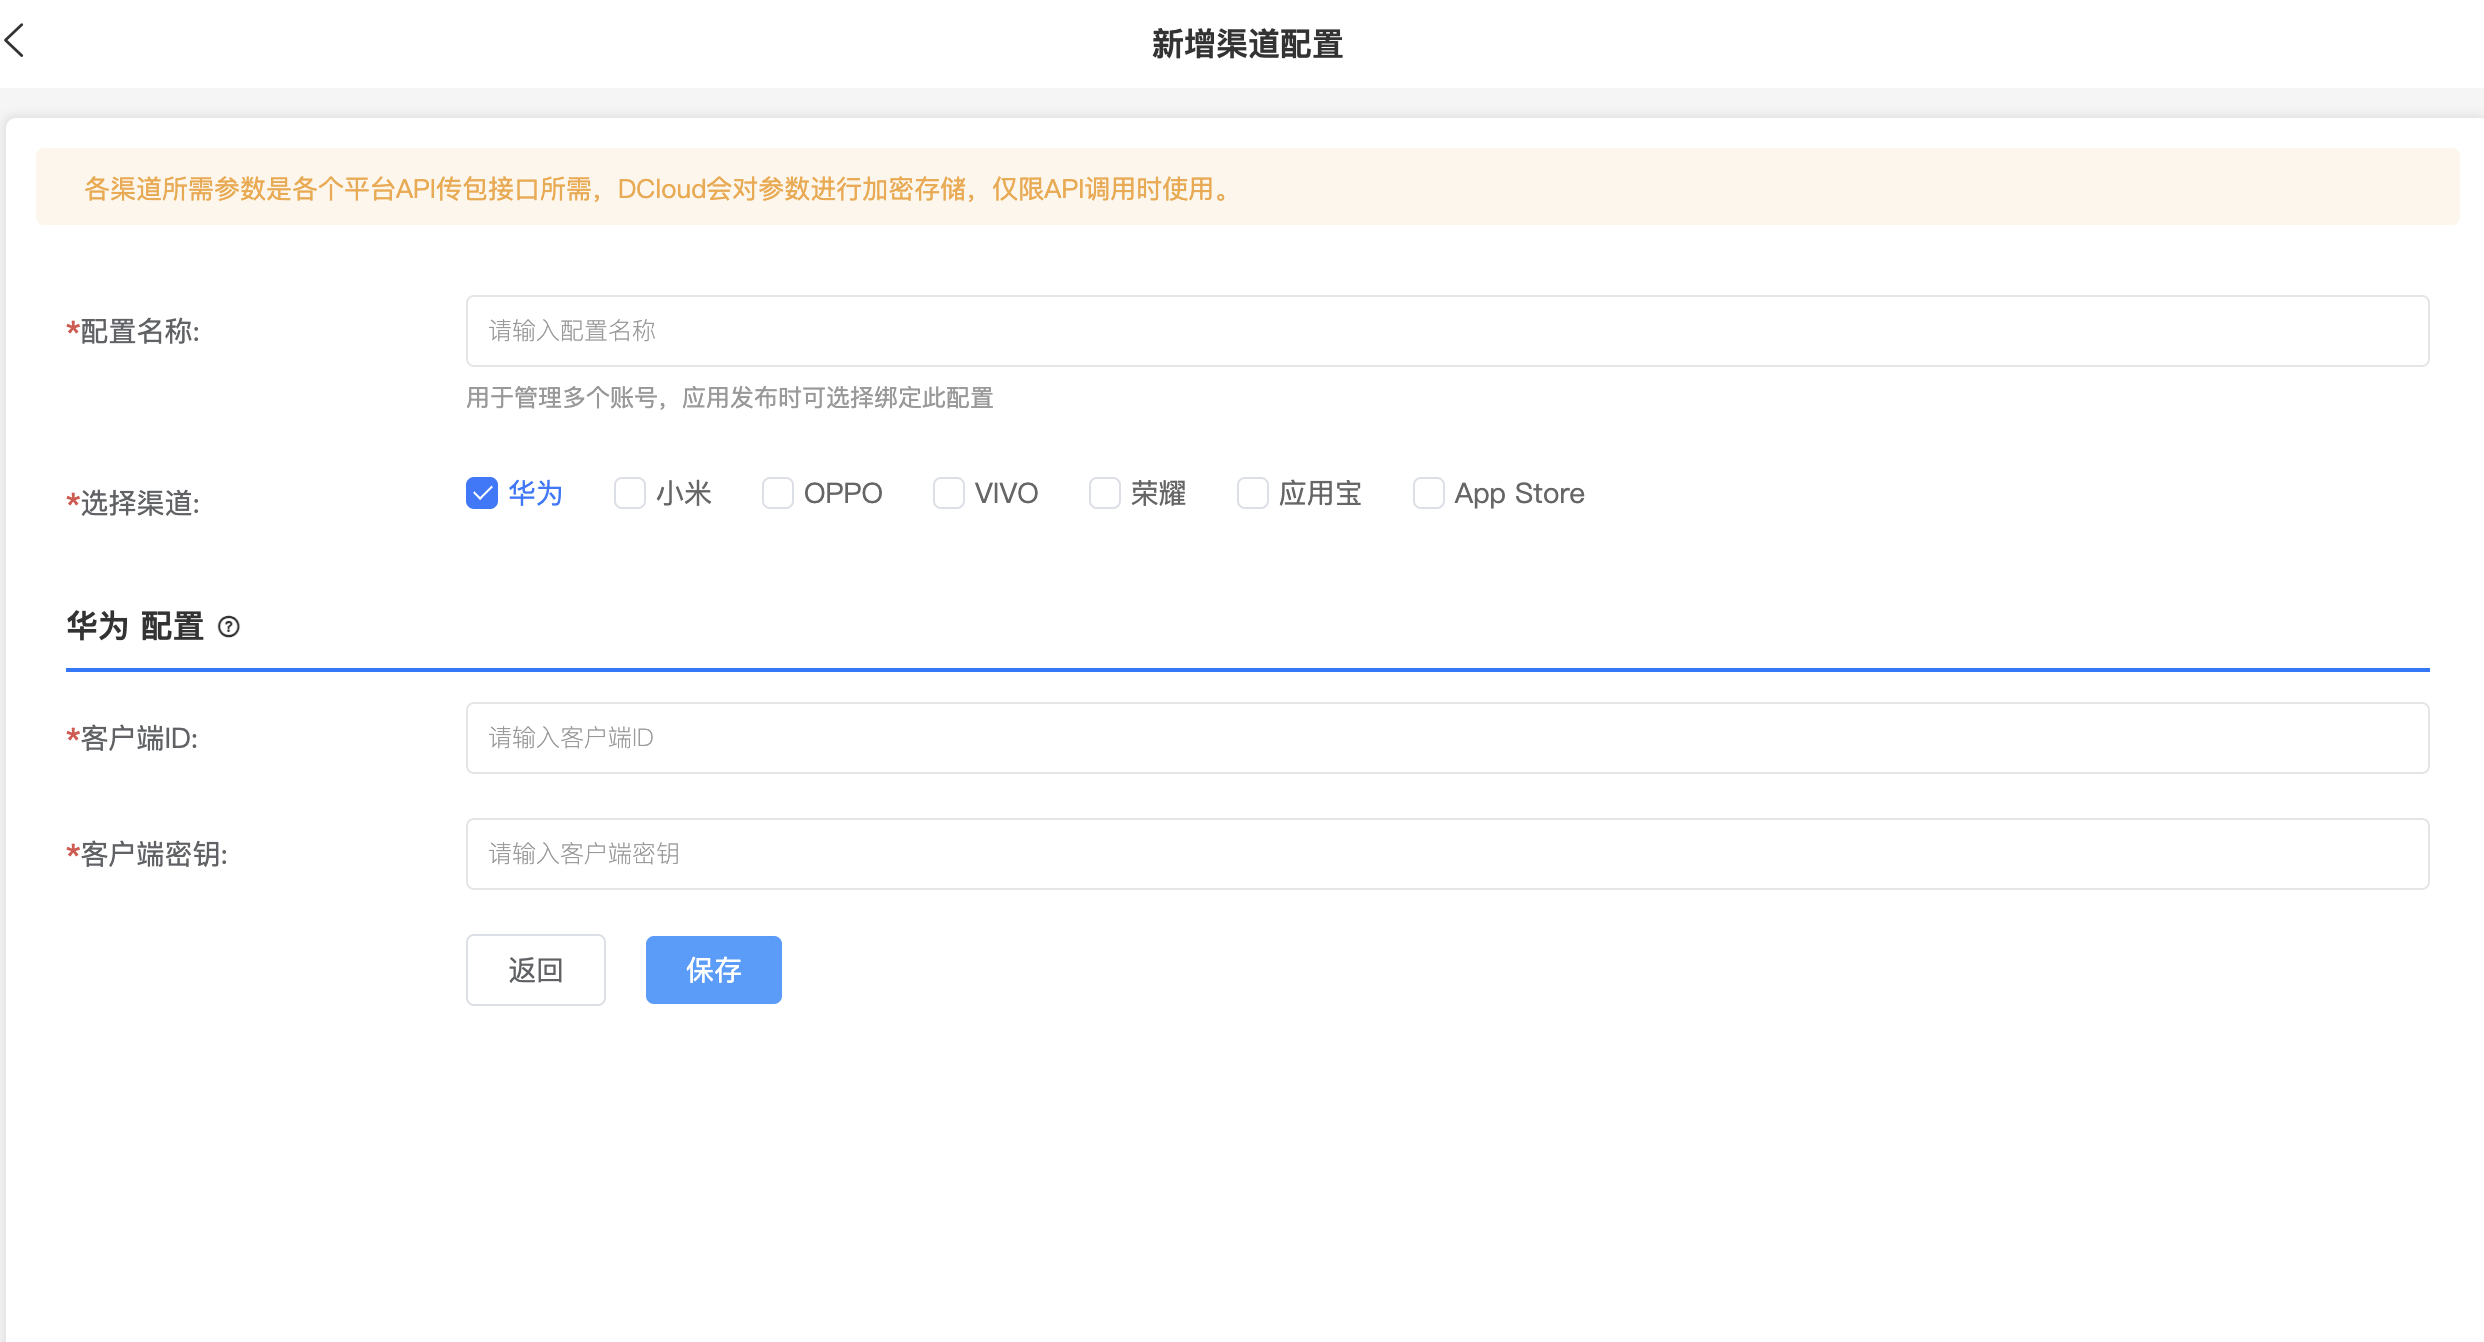The image size is (2484, 1342).
Task: Tick the OPPO channel checkbox
Action: (778, 493)
